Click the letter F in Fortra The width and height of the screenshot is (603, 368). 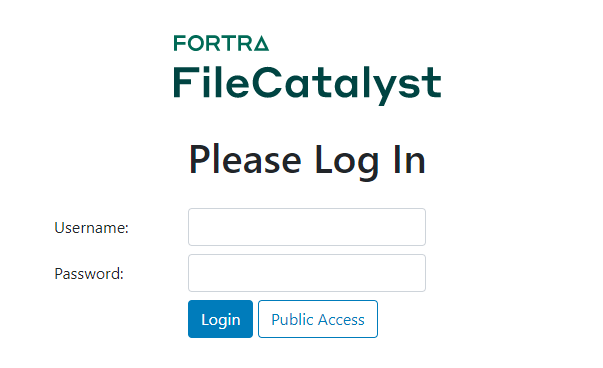click(179, 43)
